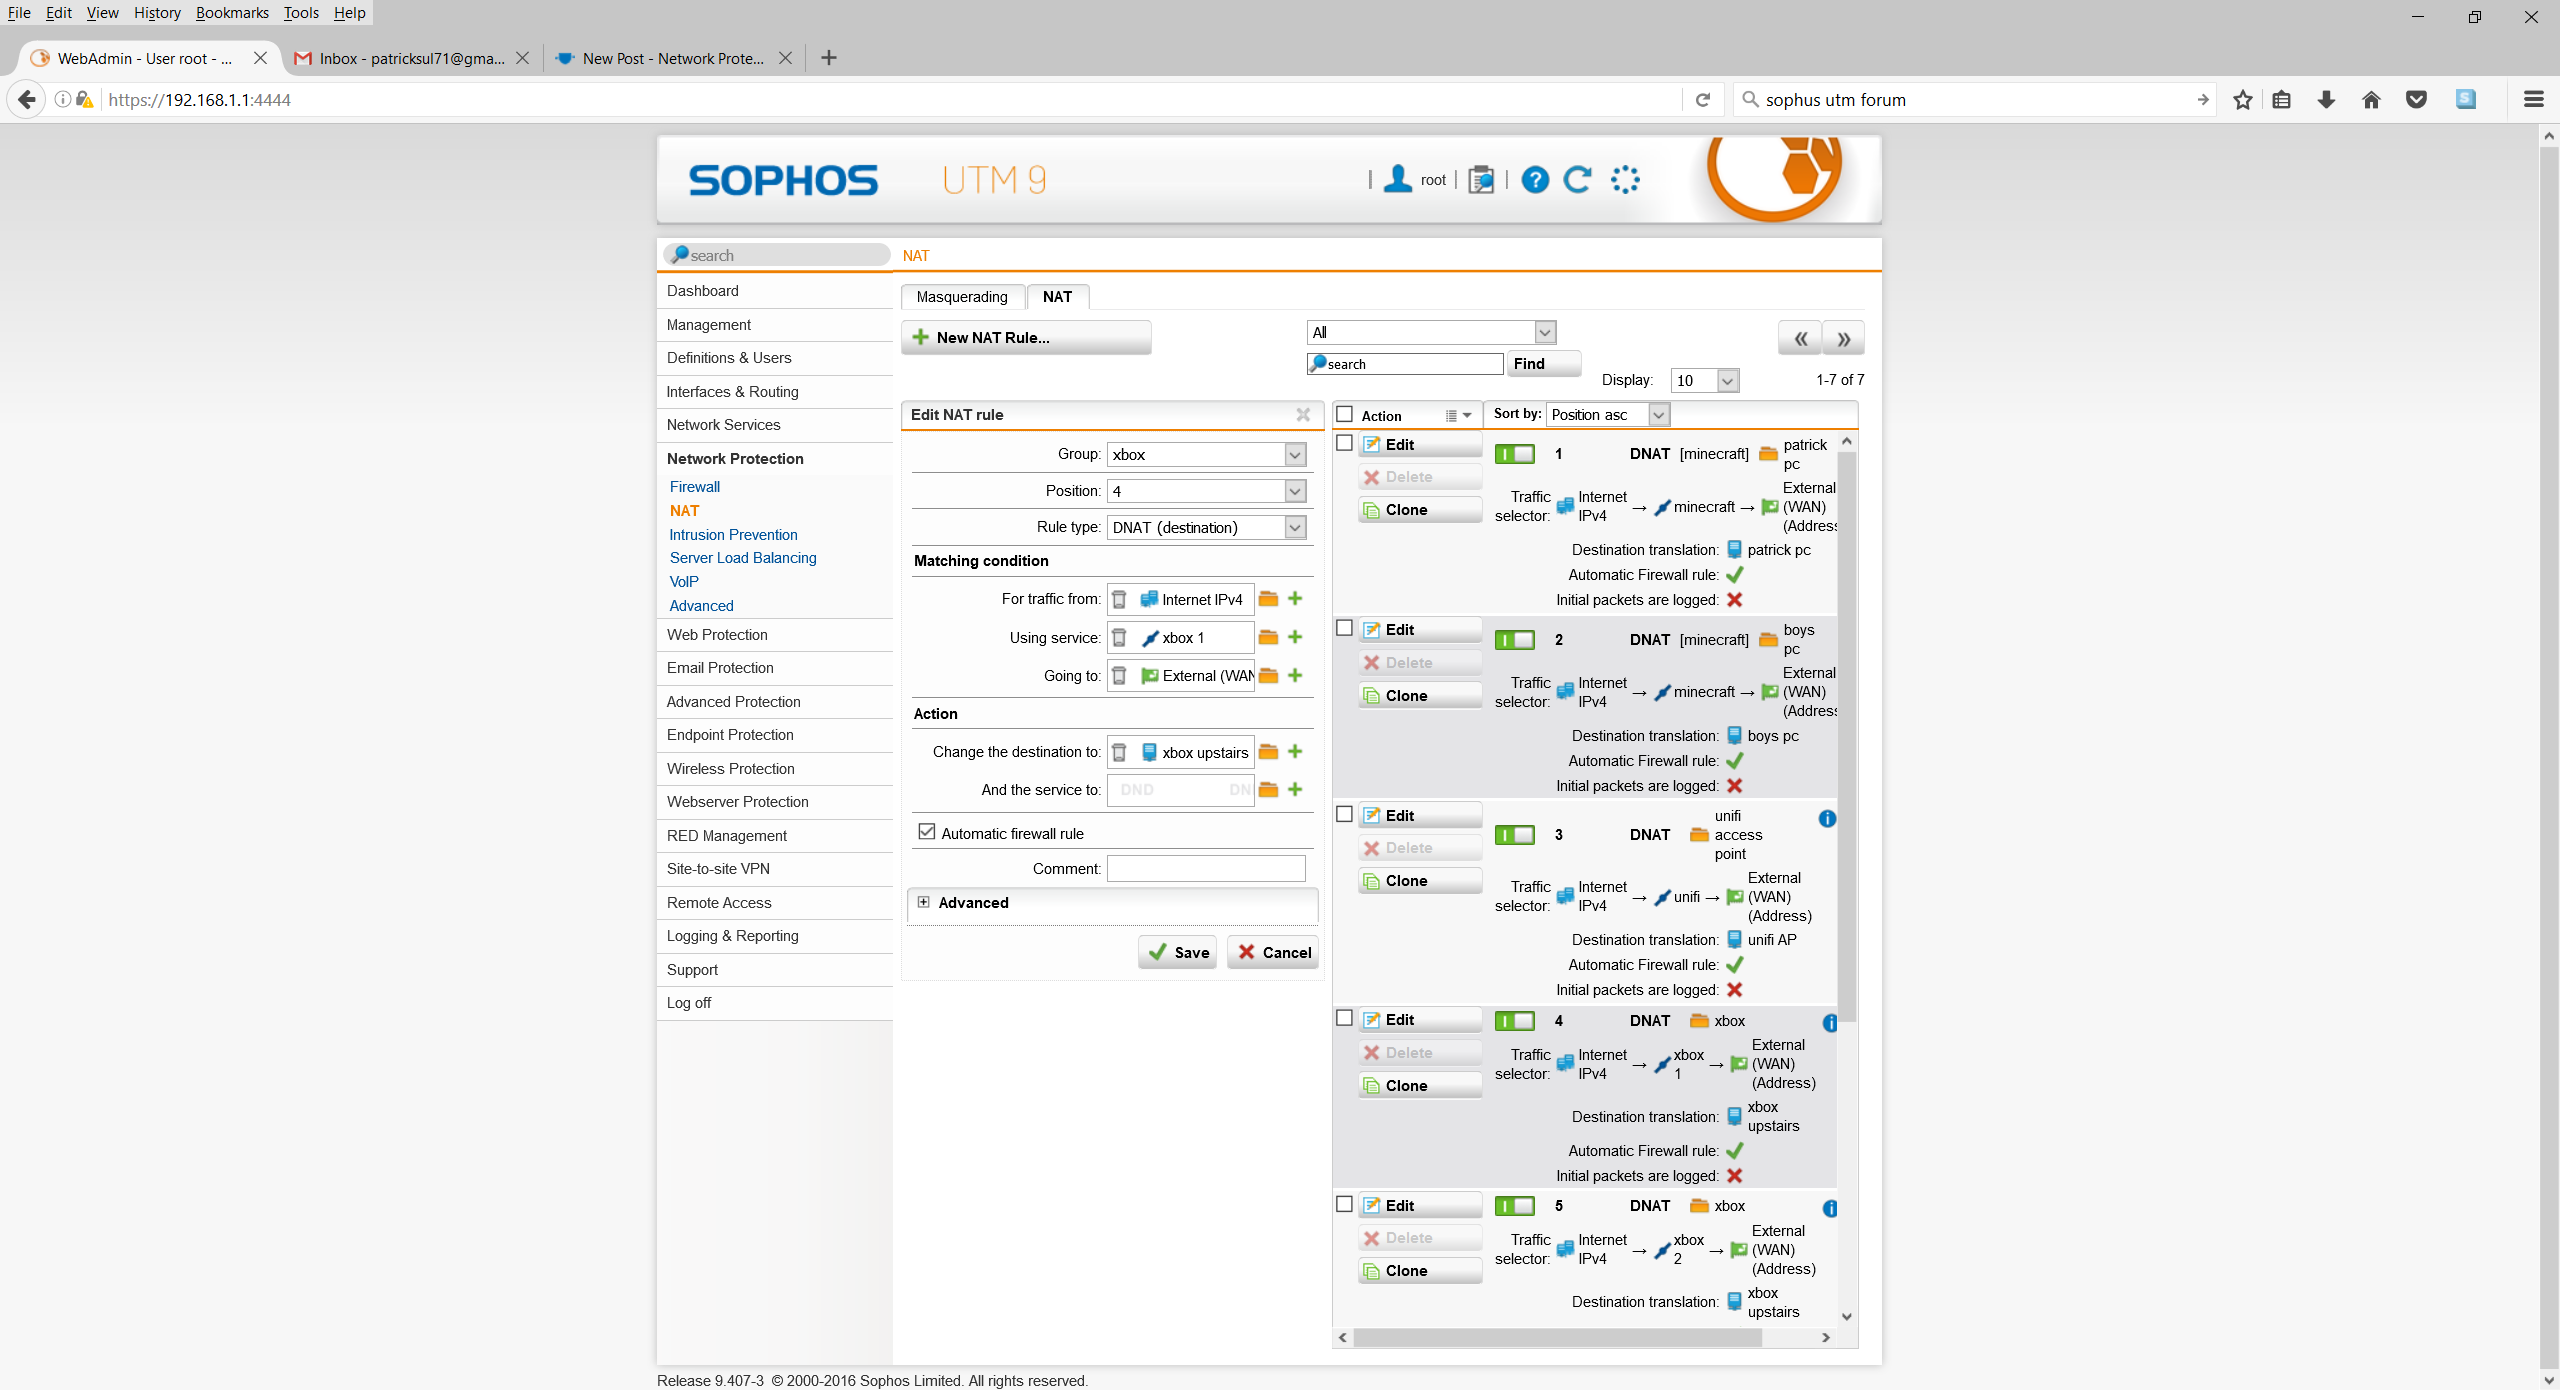Click the rule list vertical scrollbar
The width and height of the screenshot is (2560, 1390).
coord(1847,736)
